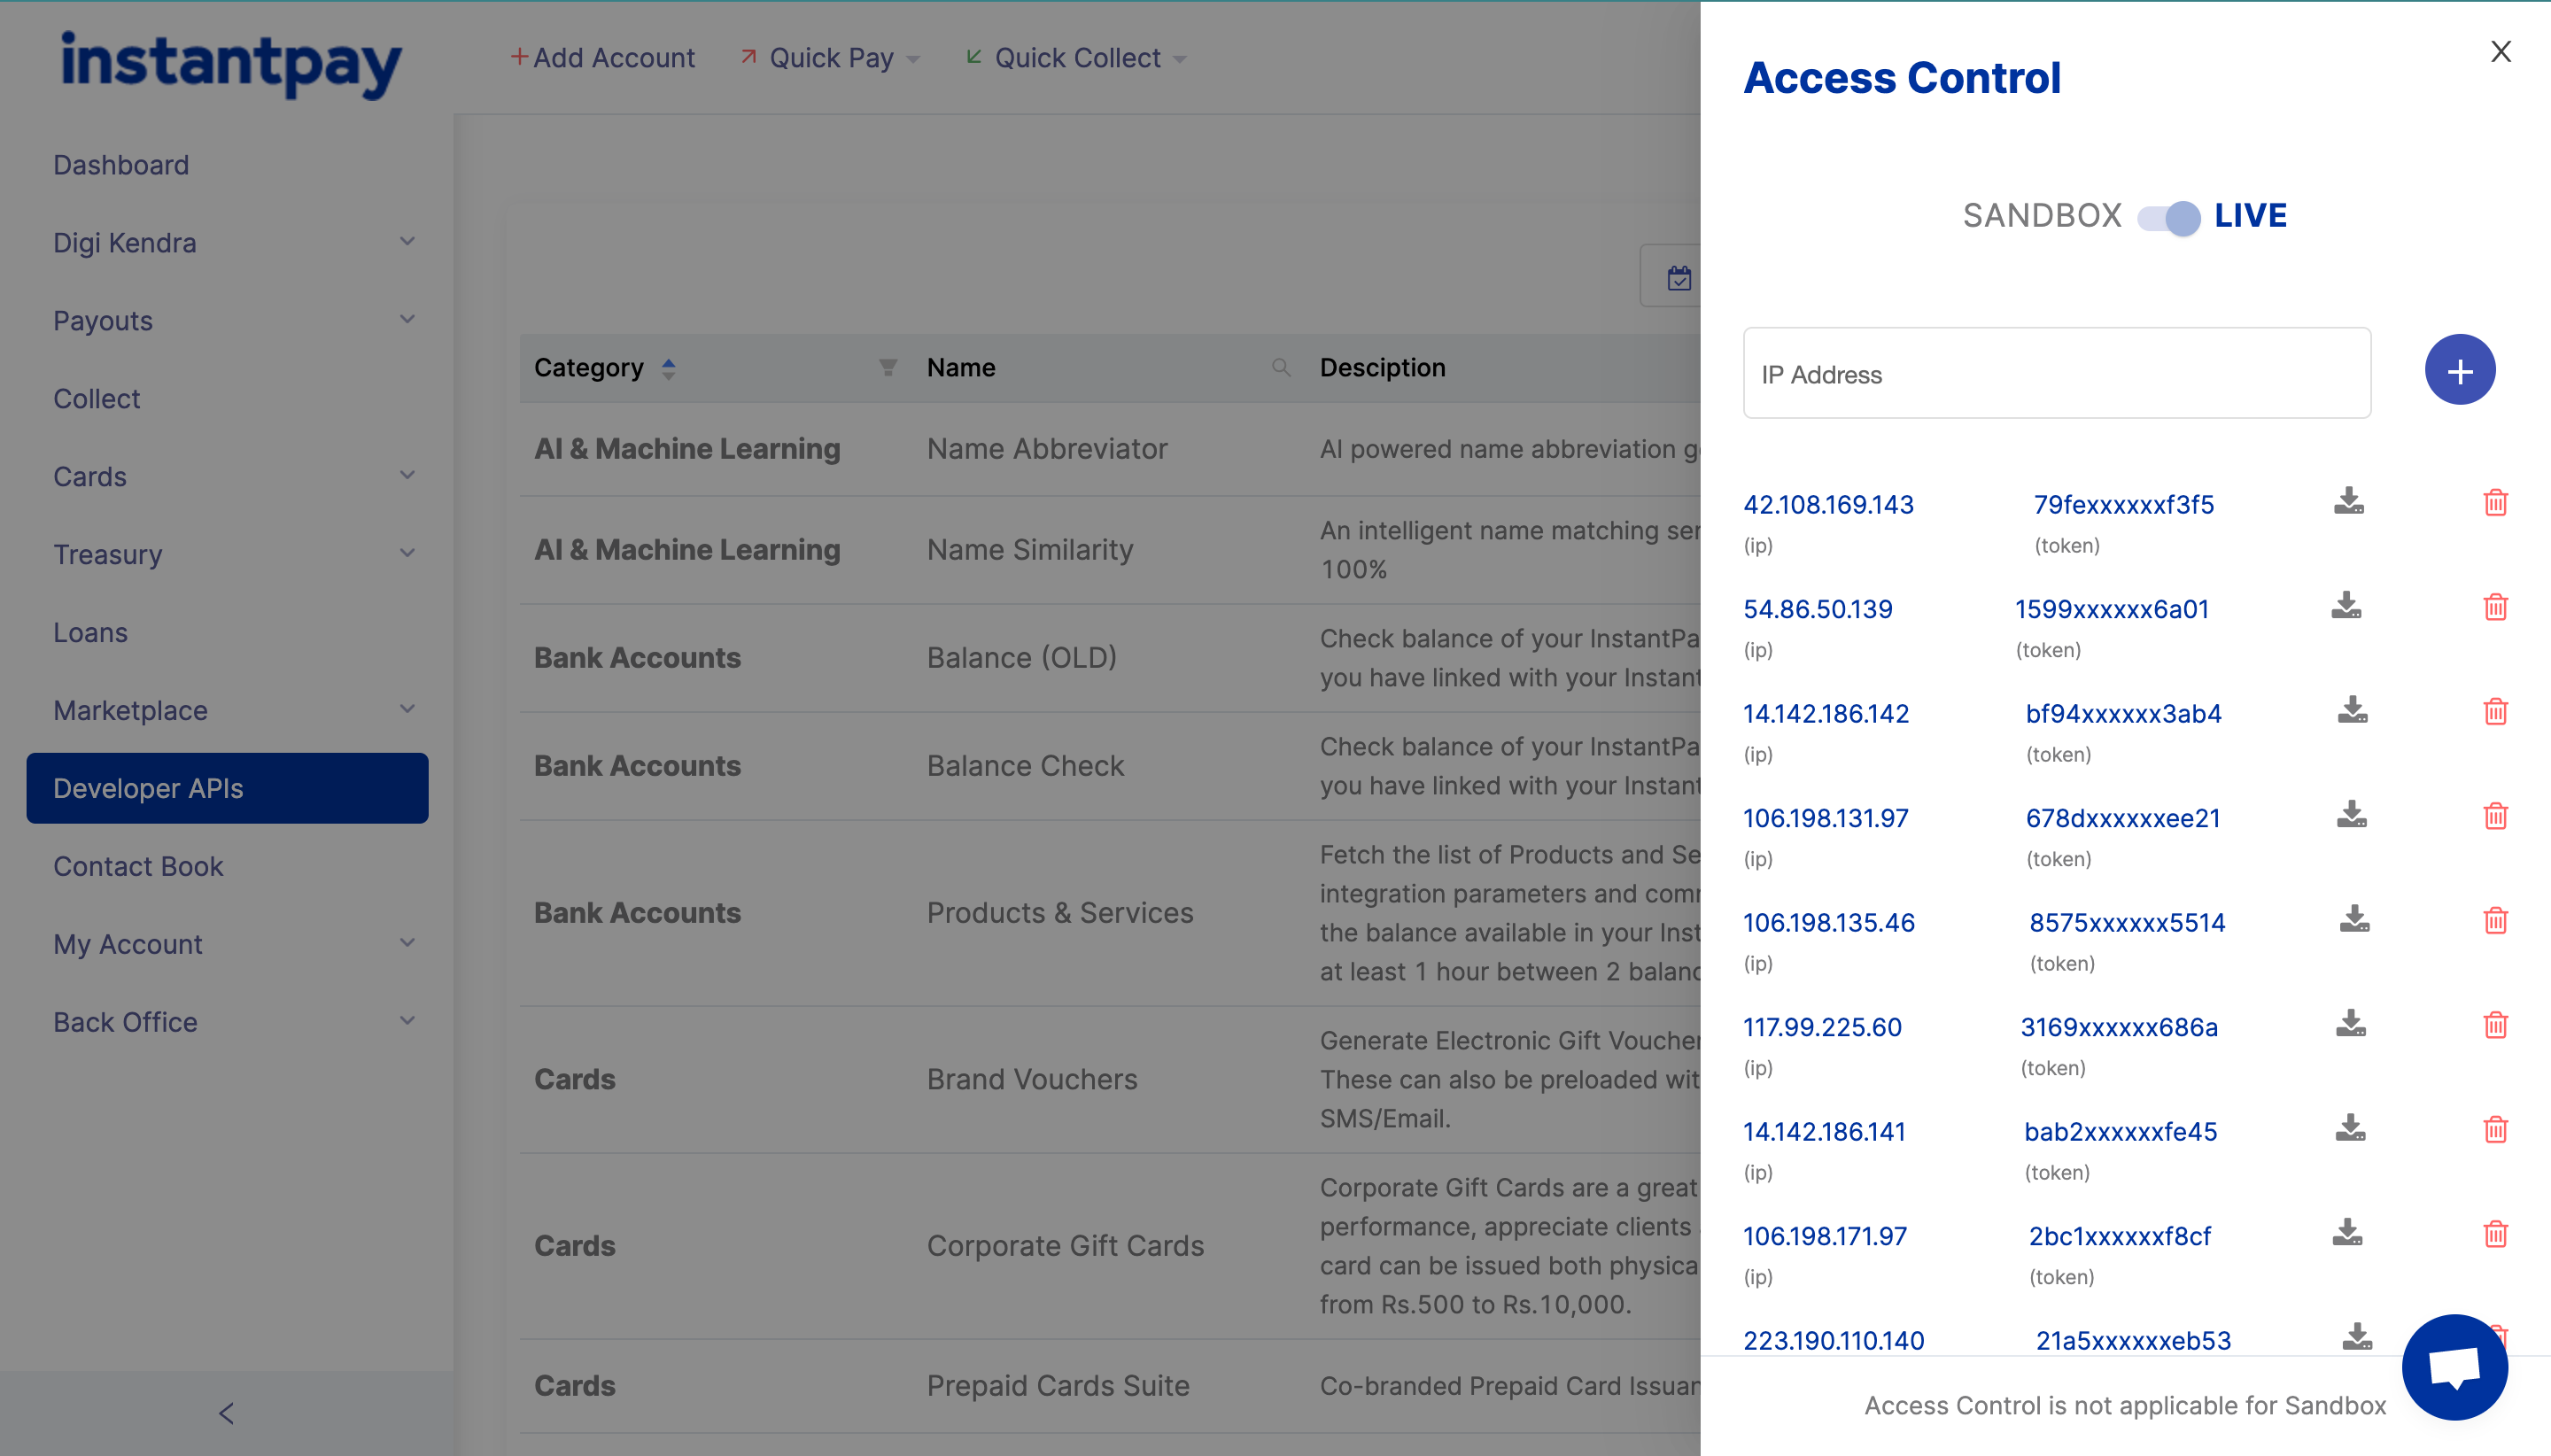
Task: Click the token 8575xxxxxx5514 link
Action: [x=2126, y=922]
